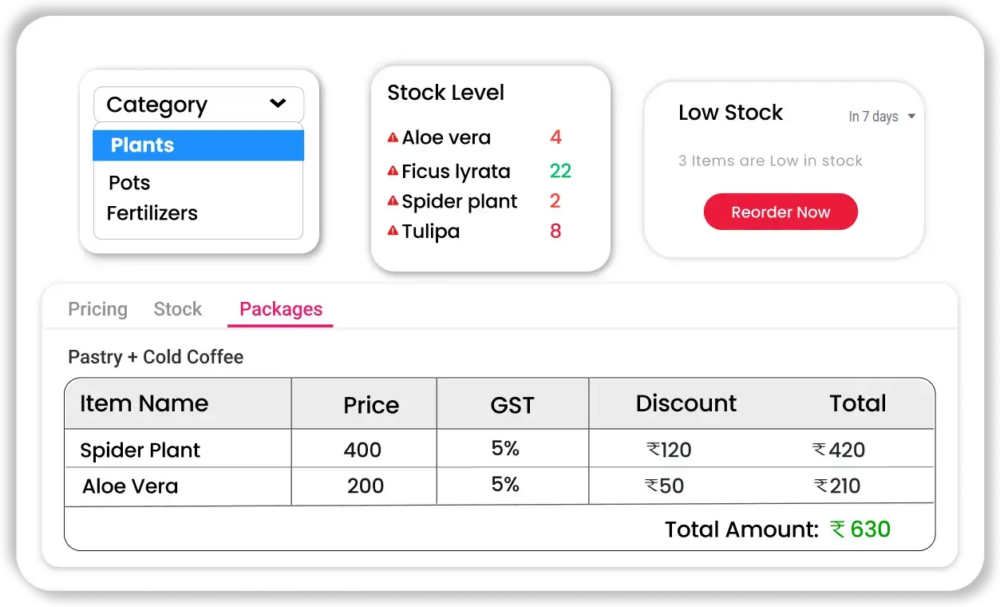Choose Pots in the category menu

coord(128,182)
